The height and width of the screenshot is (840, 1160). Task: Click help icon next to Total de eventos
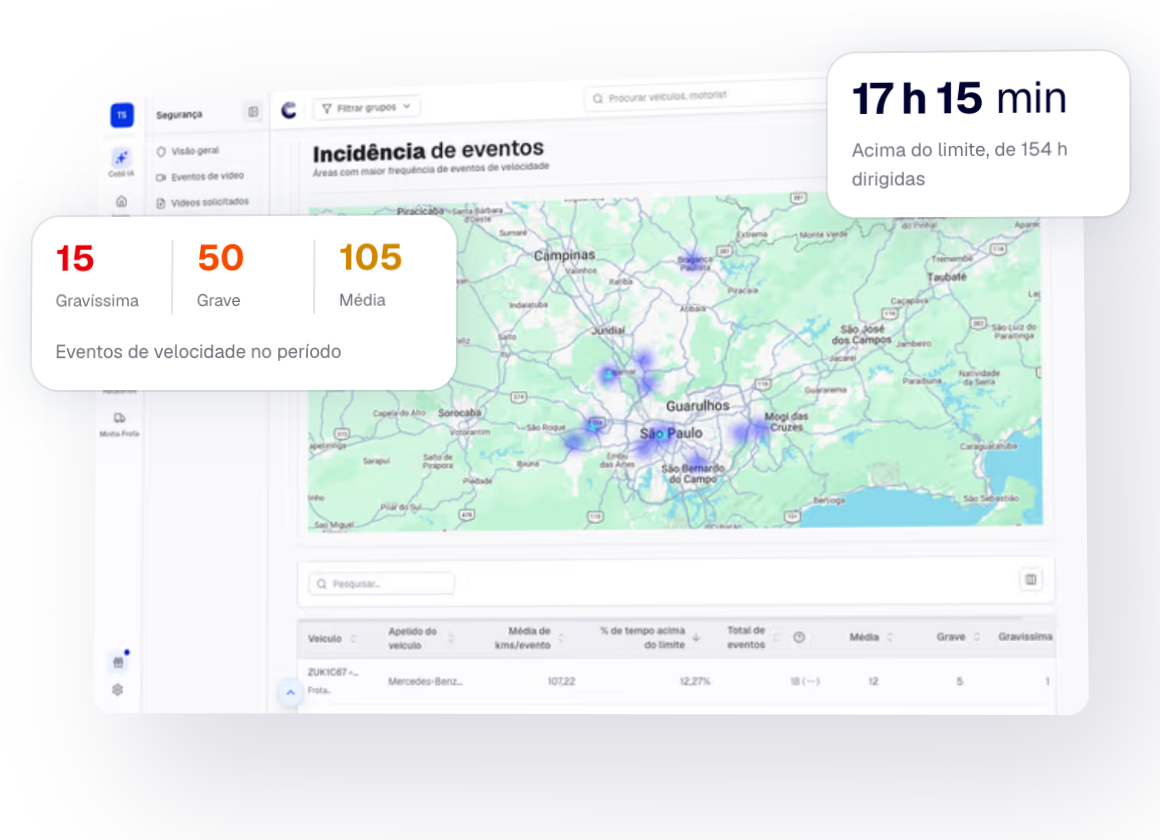[799, 637]
